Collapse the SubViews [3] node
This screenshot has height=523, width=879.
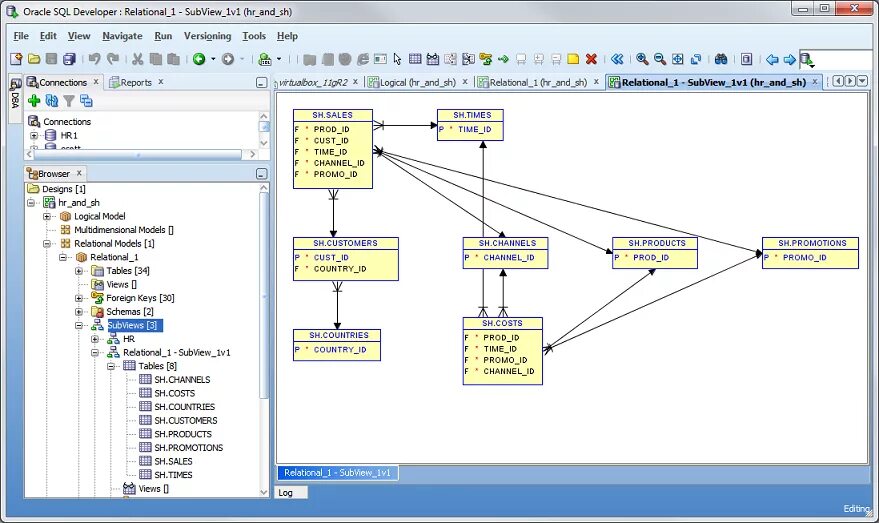point(79,325)
